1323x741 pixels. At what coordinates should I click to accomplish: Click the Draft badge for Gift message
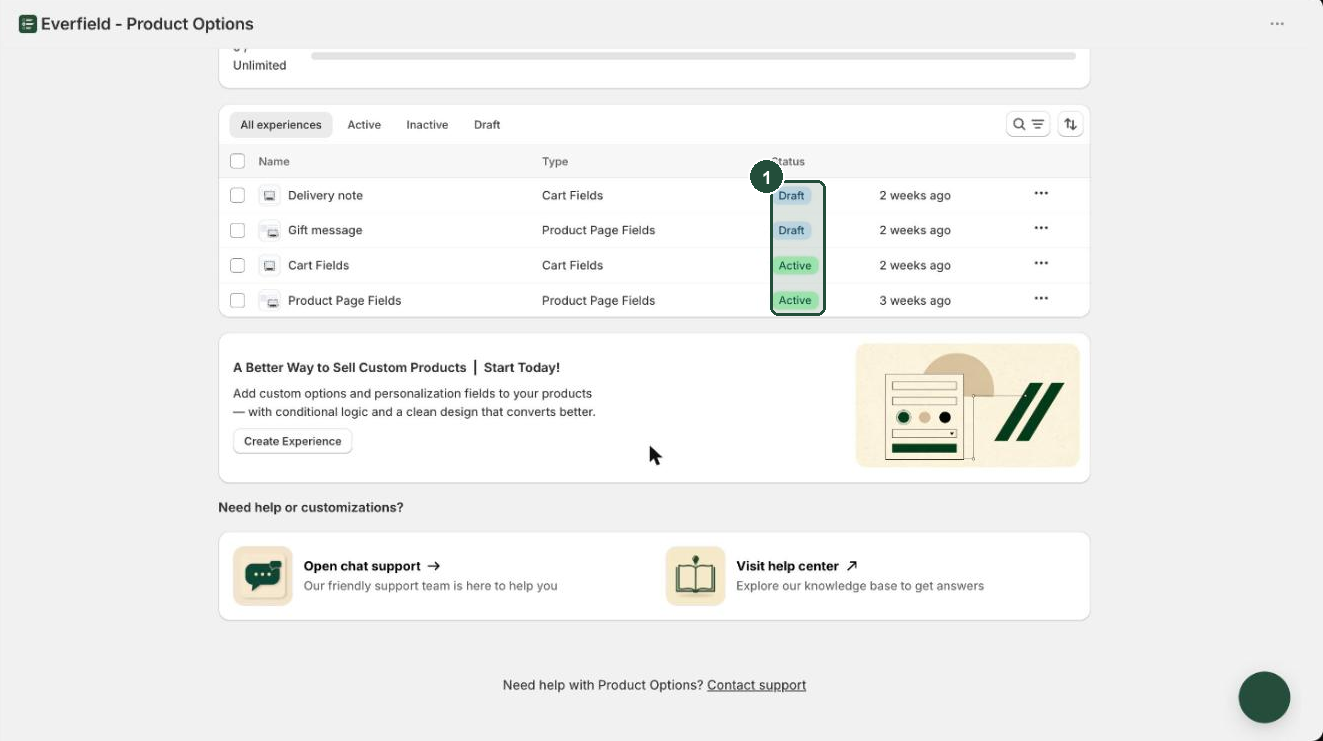(x=792, y=231)
